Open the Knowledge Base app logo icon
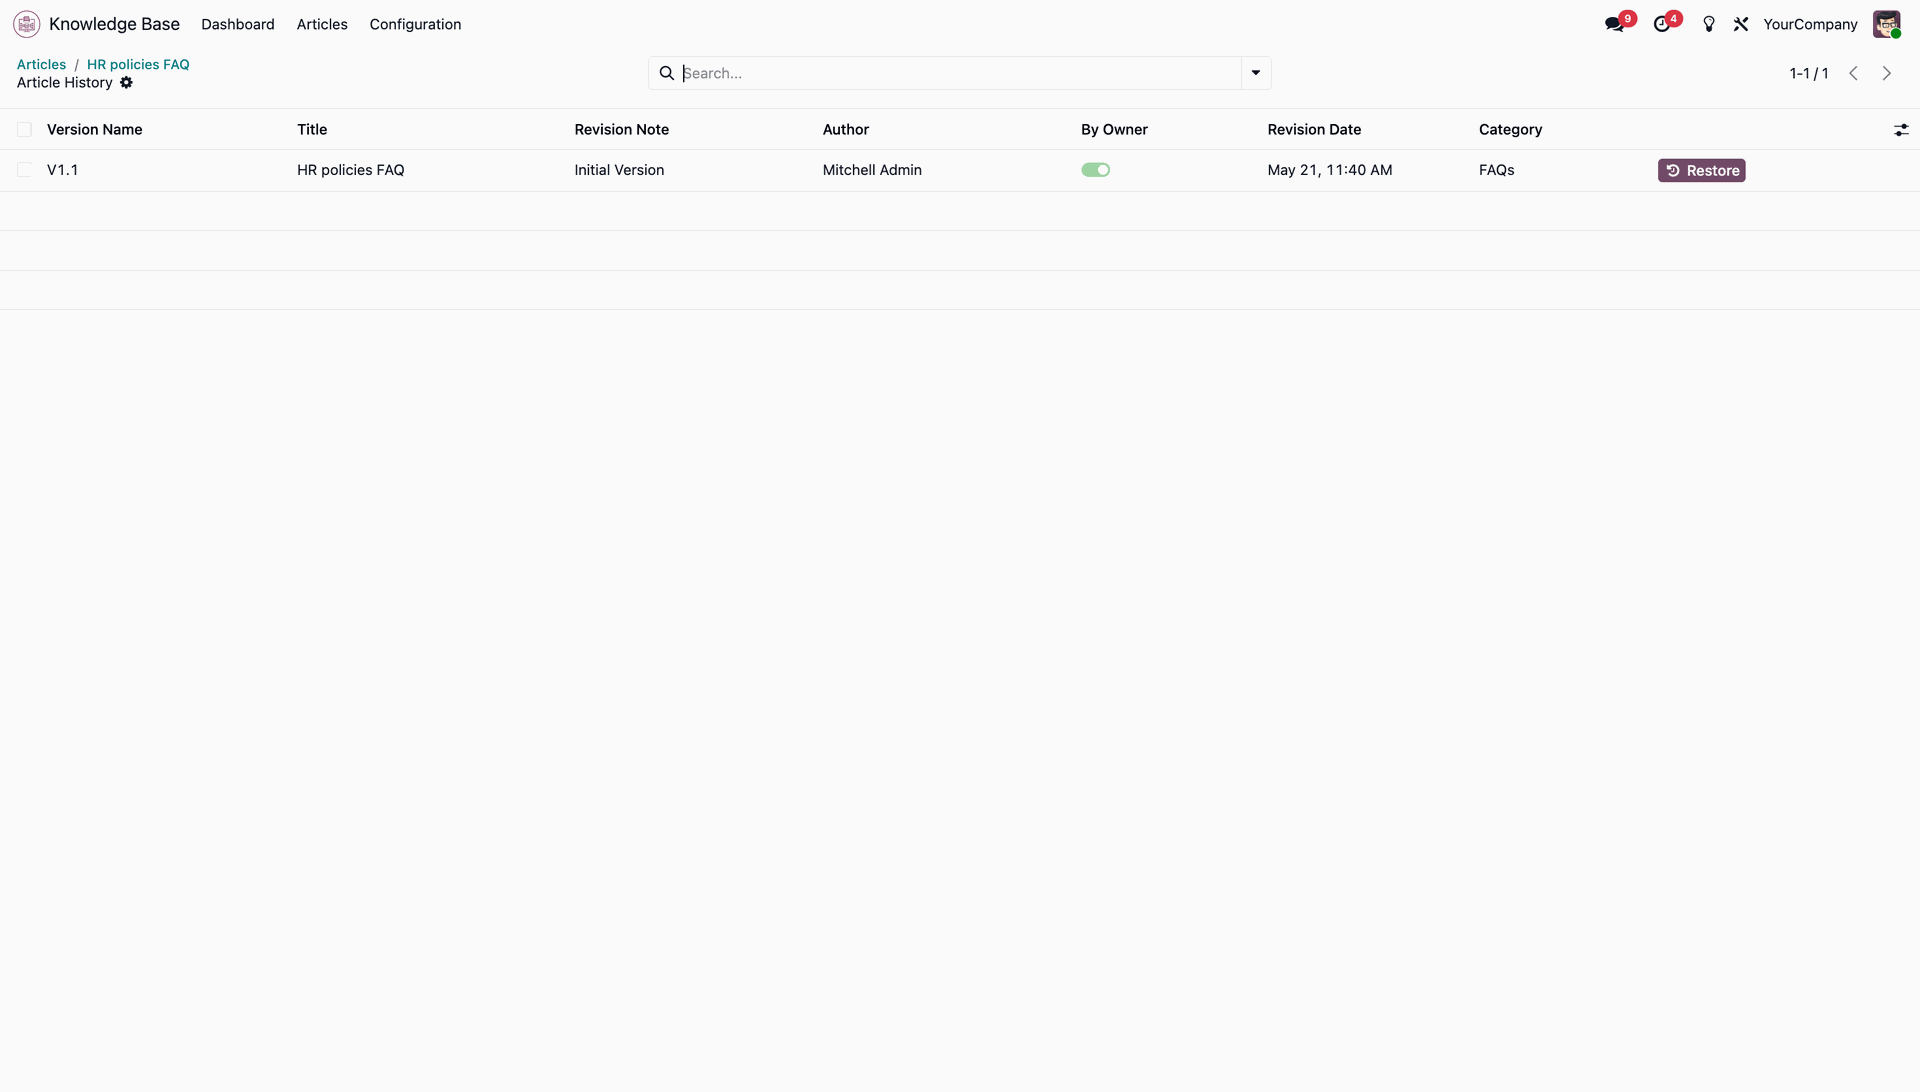The image size is (1920, 1092). (x=27, y=24)
